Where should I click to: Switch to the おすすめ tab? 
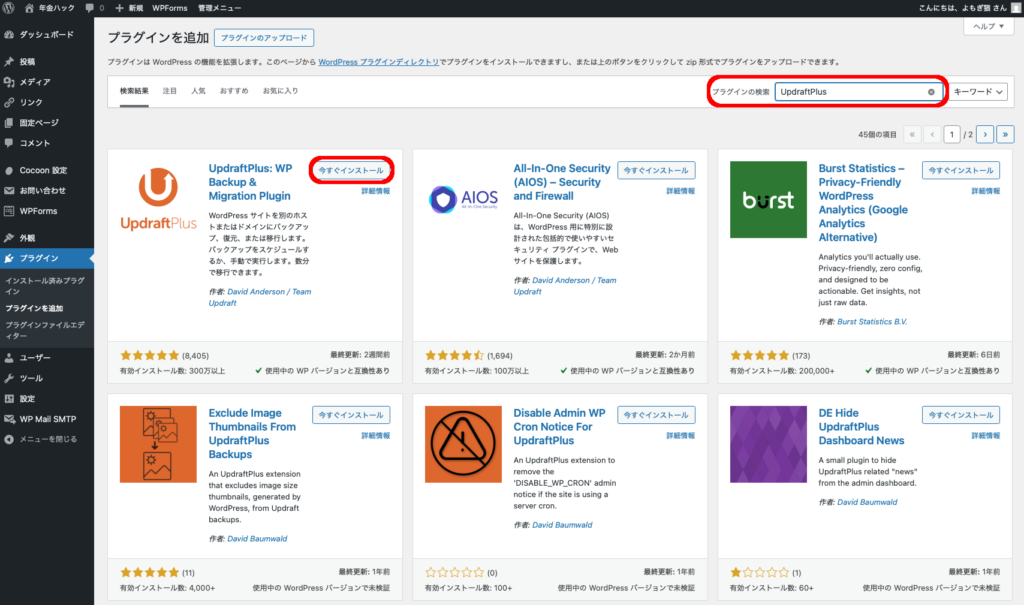click(234, 91)
